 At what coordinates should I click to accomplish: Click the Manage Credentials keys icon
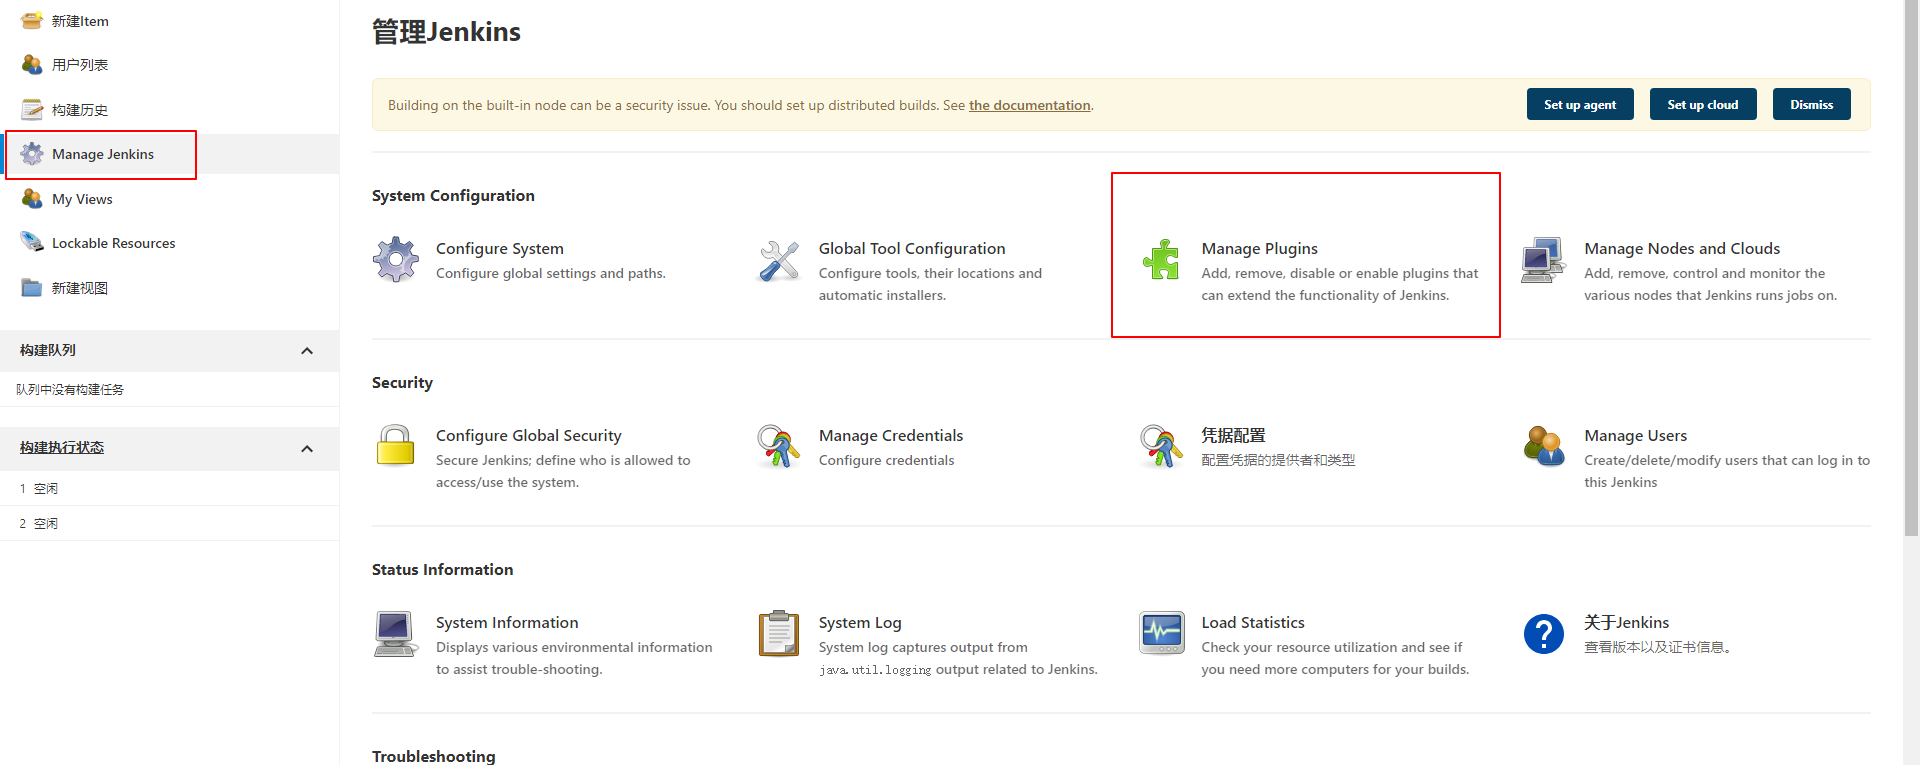(x=779, y=446)
